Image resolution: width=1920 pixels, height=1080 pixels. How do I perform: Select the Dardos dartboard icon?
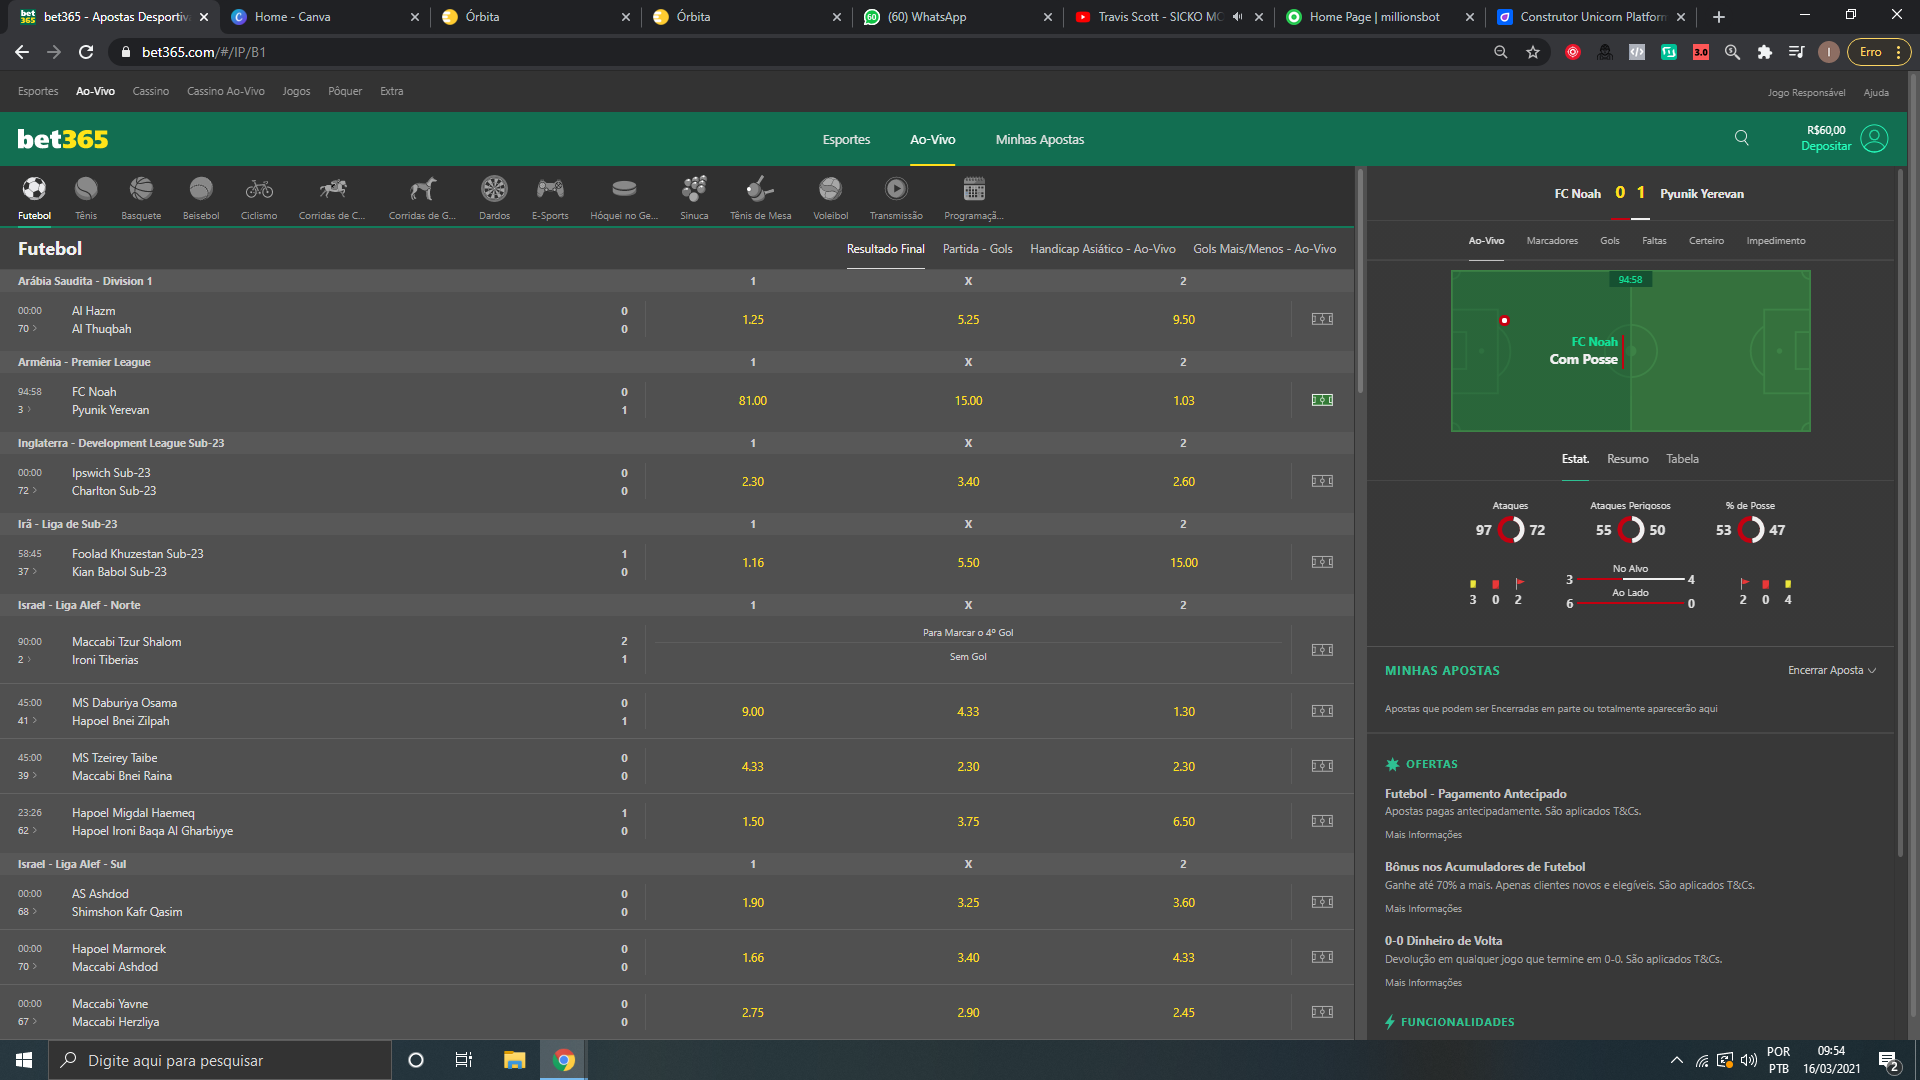click(494, 189)
